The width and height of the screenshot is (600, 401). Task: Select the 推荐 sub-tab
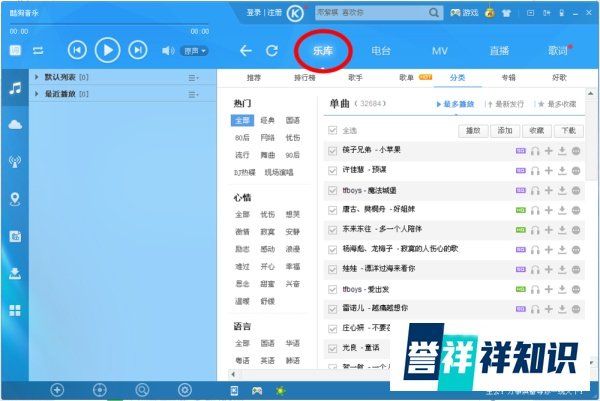point(253,78)
